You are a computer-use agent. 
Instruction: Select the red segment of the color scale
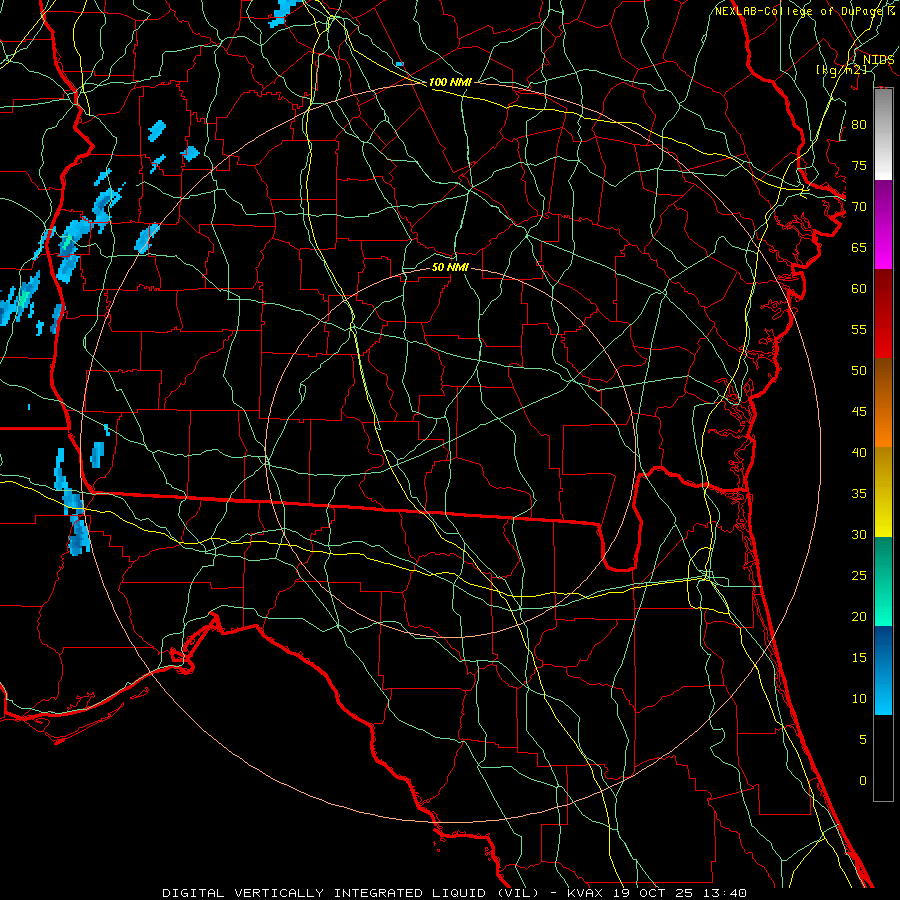[x=883, y=313]
